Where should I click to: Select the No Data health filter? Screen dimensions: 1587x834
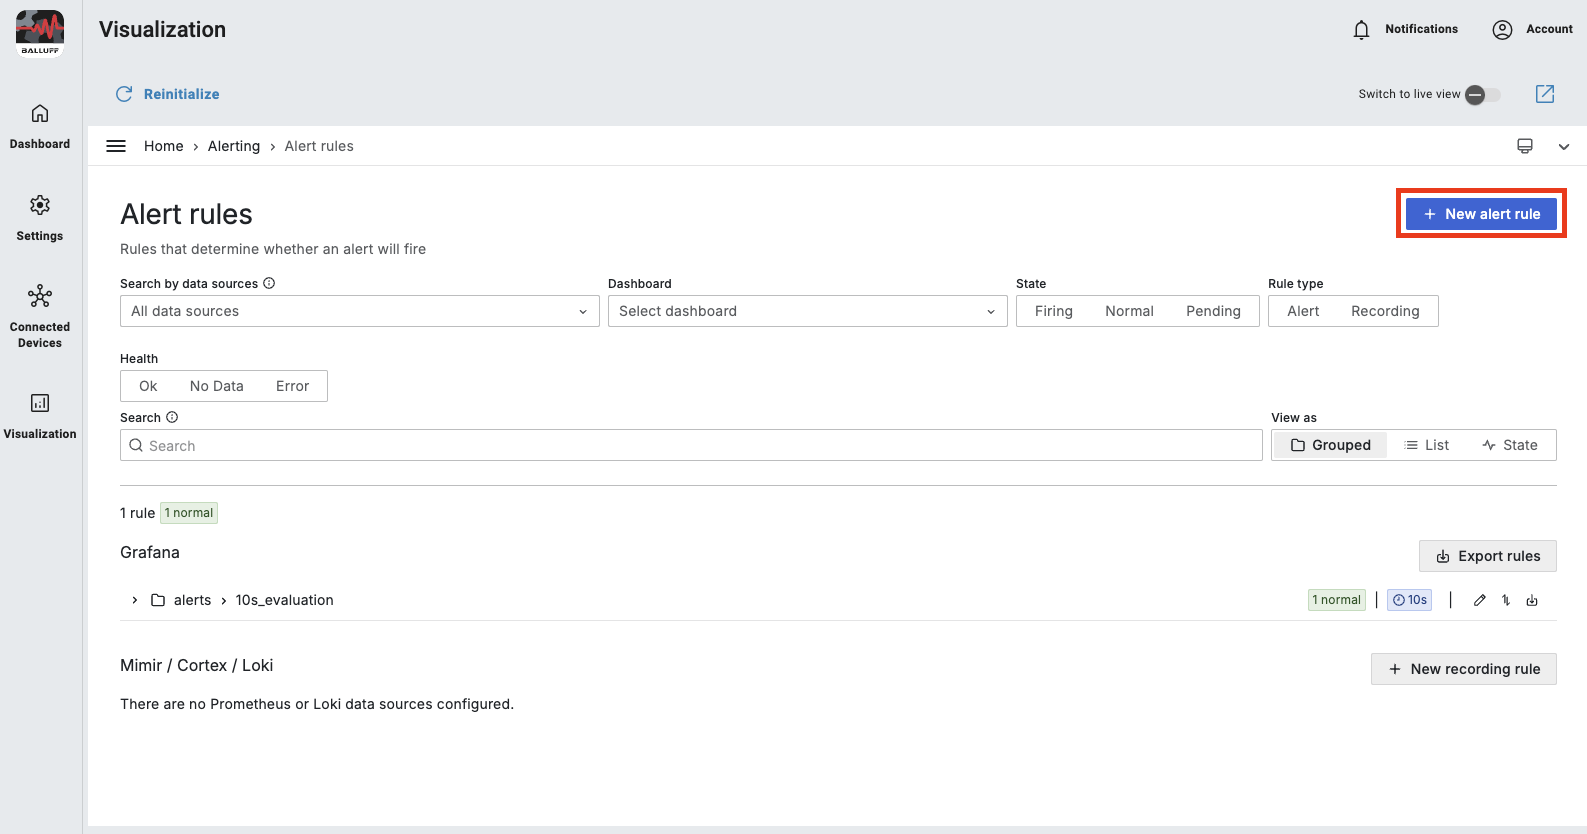pos(216,386)
